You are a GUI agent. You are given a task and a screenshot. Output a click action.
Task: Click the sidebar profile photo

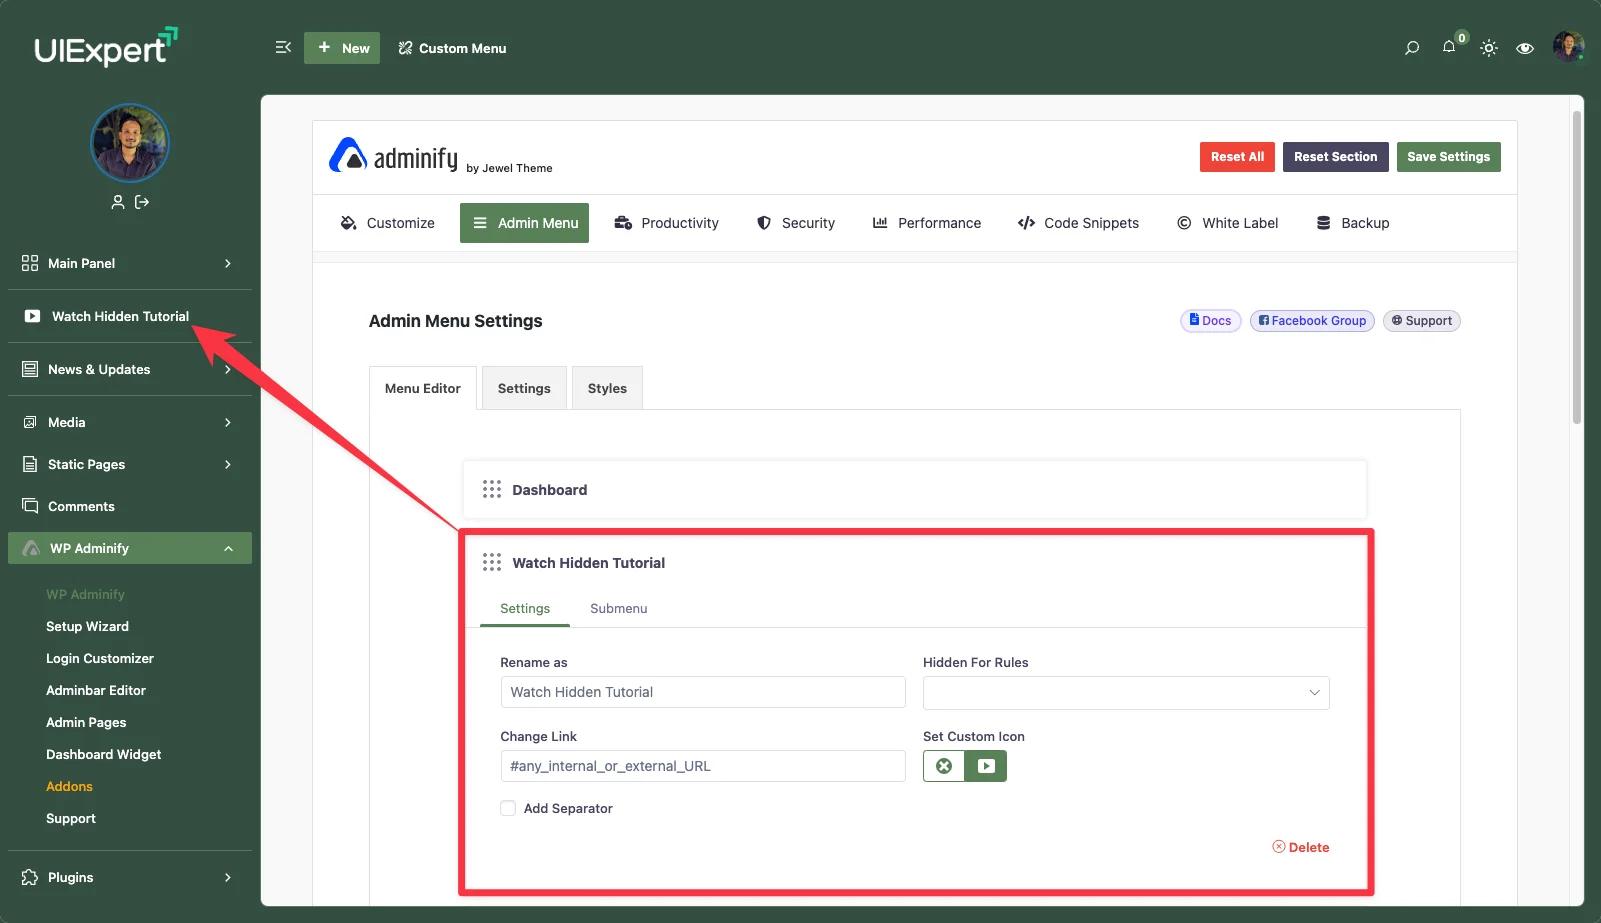[130, 143]
